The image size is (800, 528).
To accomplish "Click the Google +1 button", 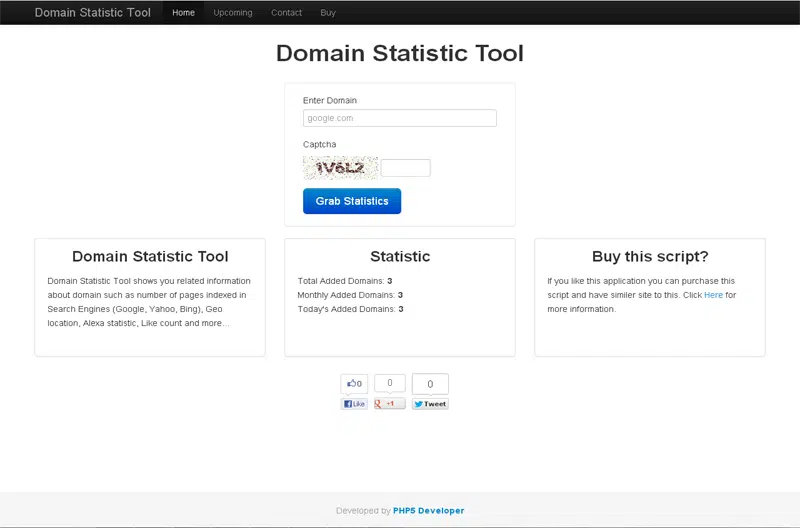I will click(x=389, y=404).
